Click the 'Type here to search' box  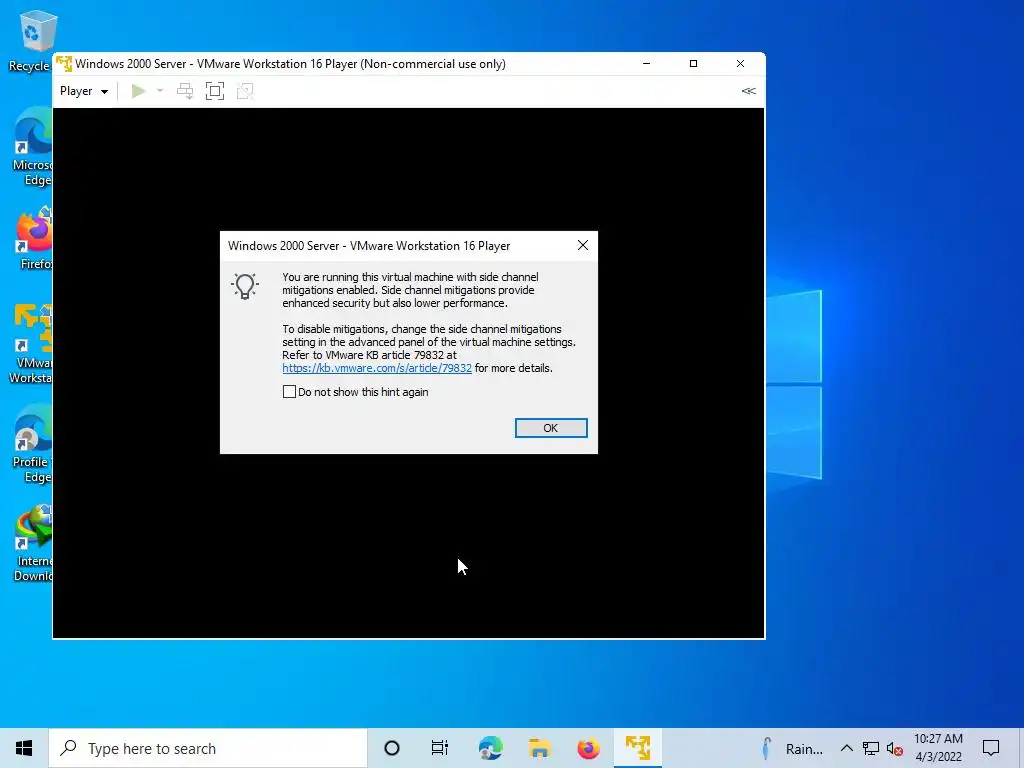pos(208,748)
